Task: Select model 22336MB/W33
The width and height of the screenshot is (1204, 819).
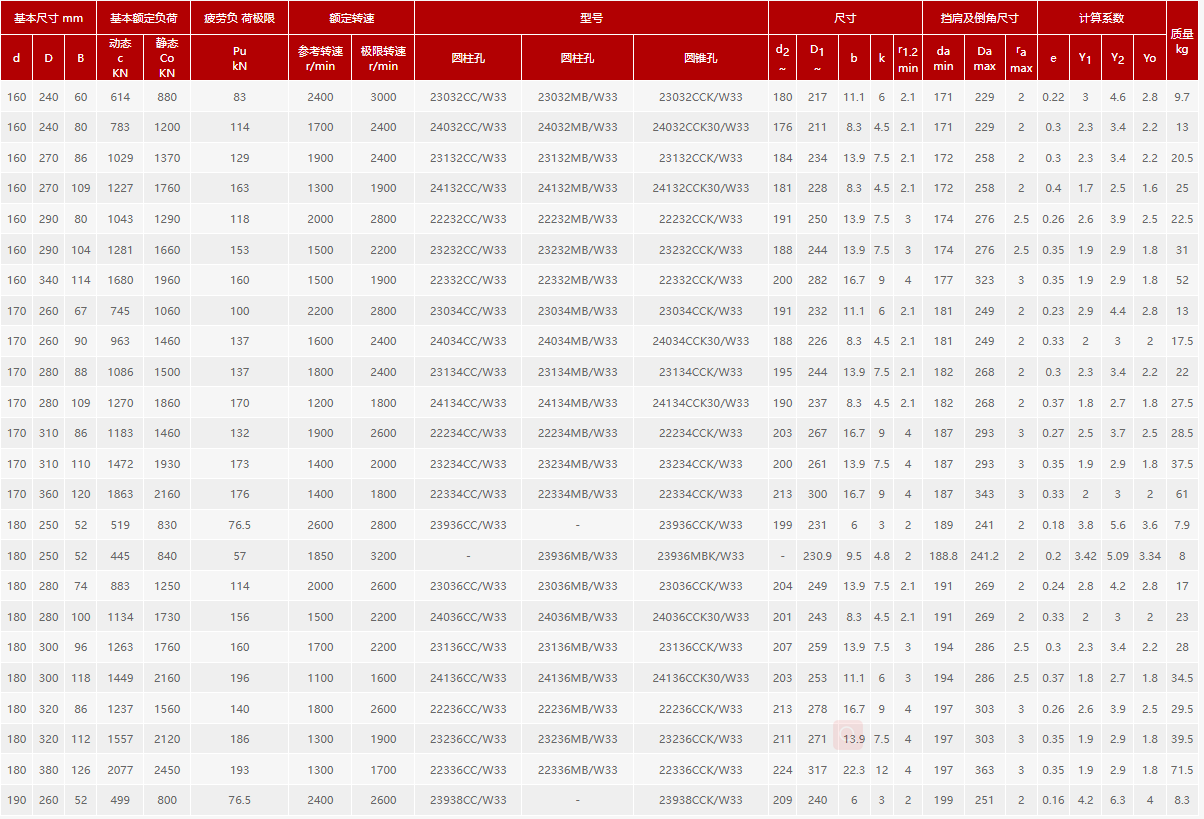Action: click(577, 770)
